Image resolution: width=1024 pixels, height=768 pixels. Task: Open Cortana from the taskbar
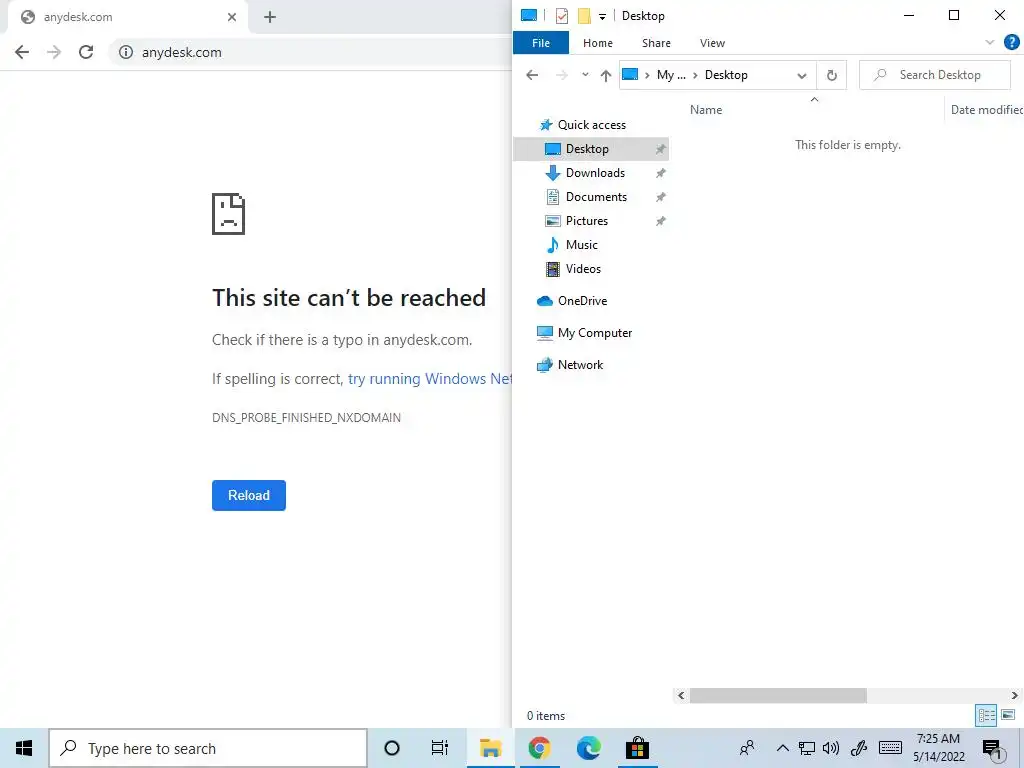click(x=392, y=748)
